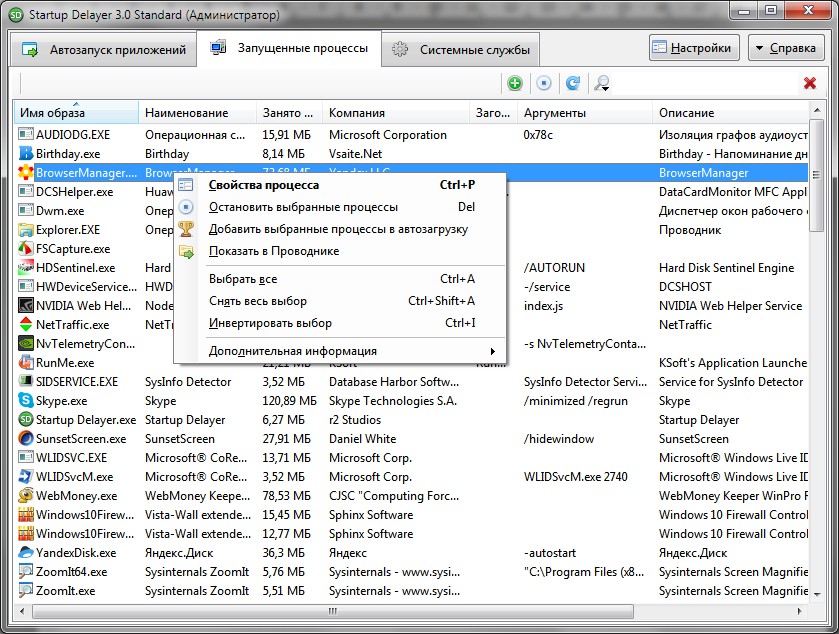Click the Skype.exe icon
This screenshot has width=839, height=634.
coord(26,401)
